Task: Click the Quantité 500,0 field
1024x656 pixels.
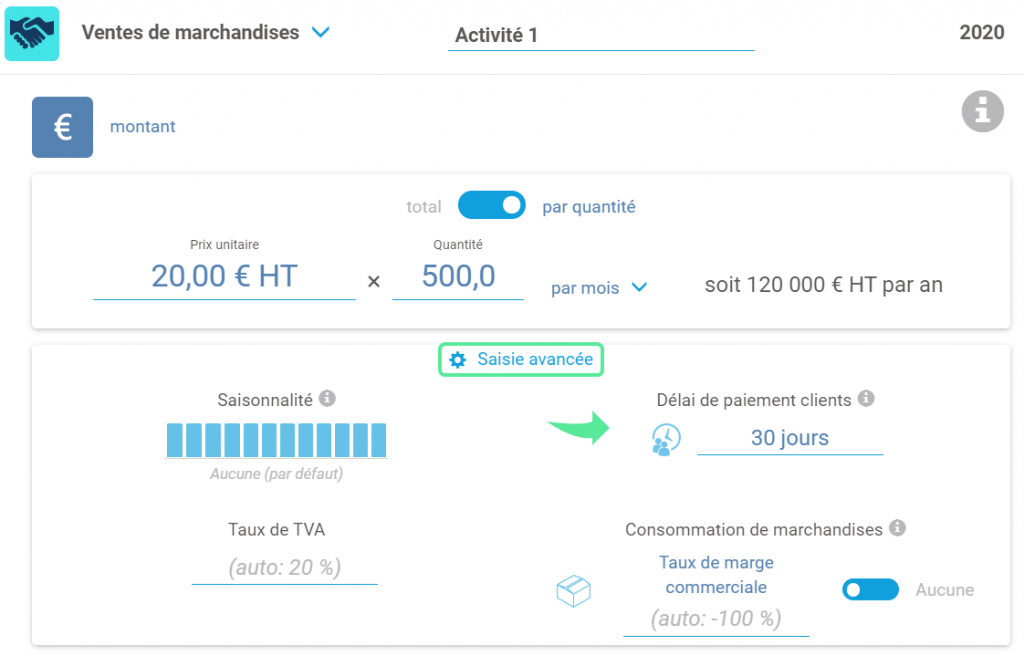Action: pyautogui.click(x=458, y=276)
